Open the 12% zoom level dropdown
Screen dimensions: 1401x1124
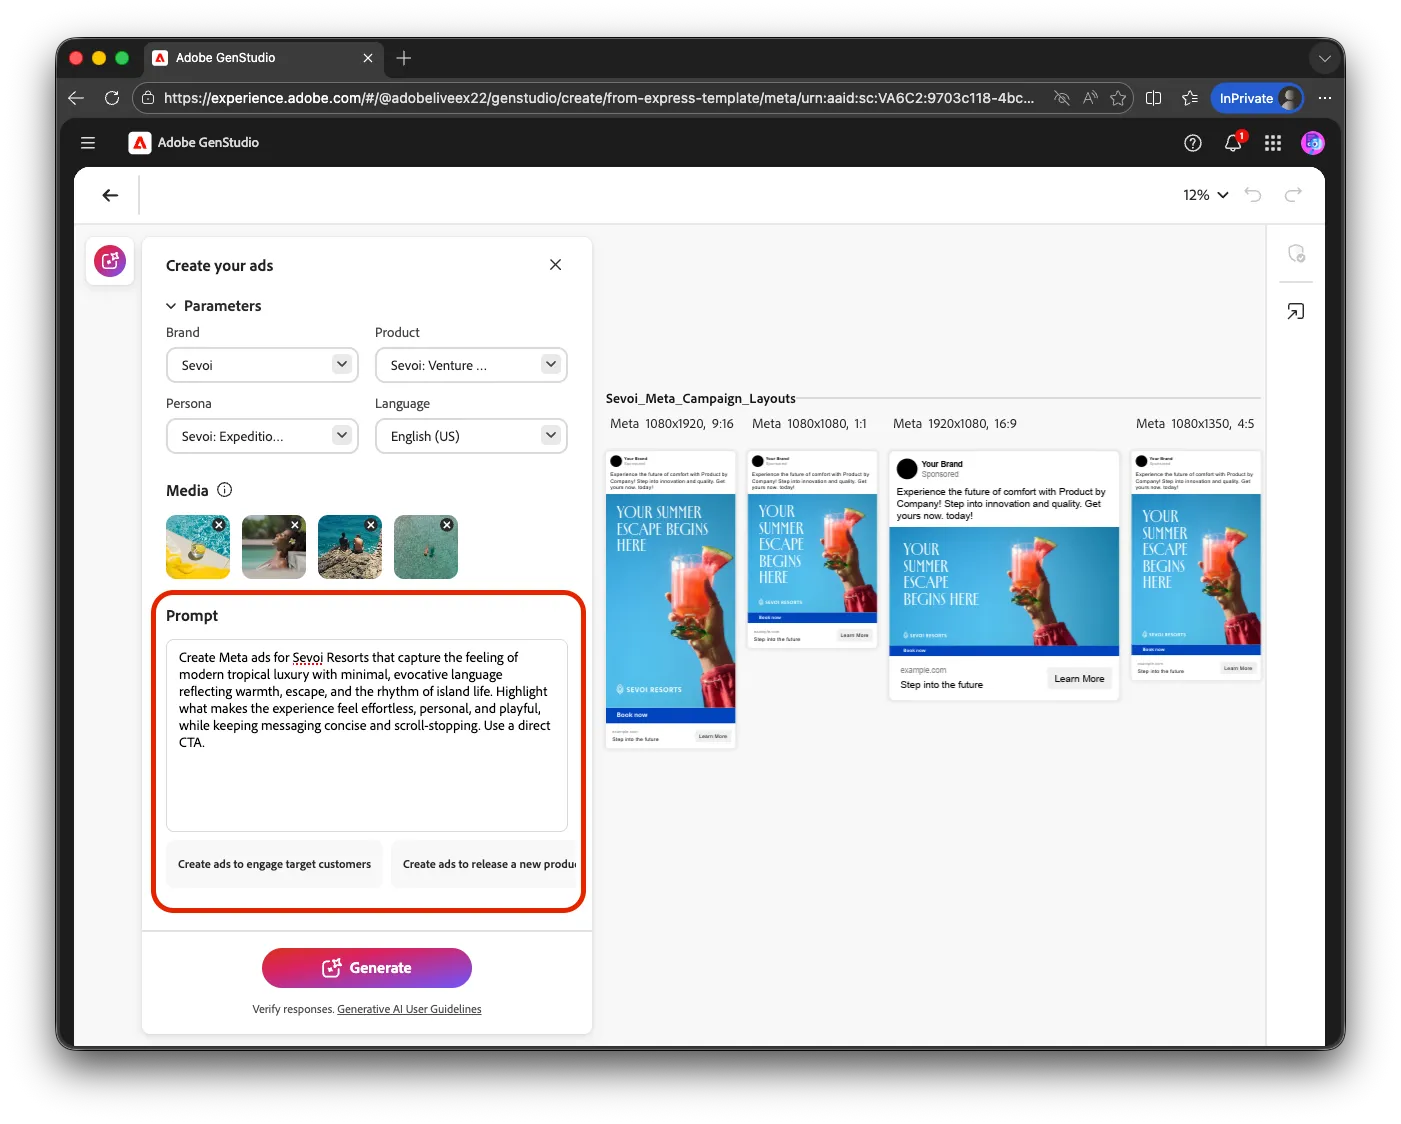point(1205,195)
